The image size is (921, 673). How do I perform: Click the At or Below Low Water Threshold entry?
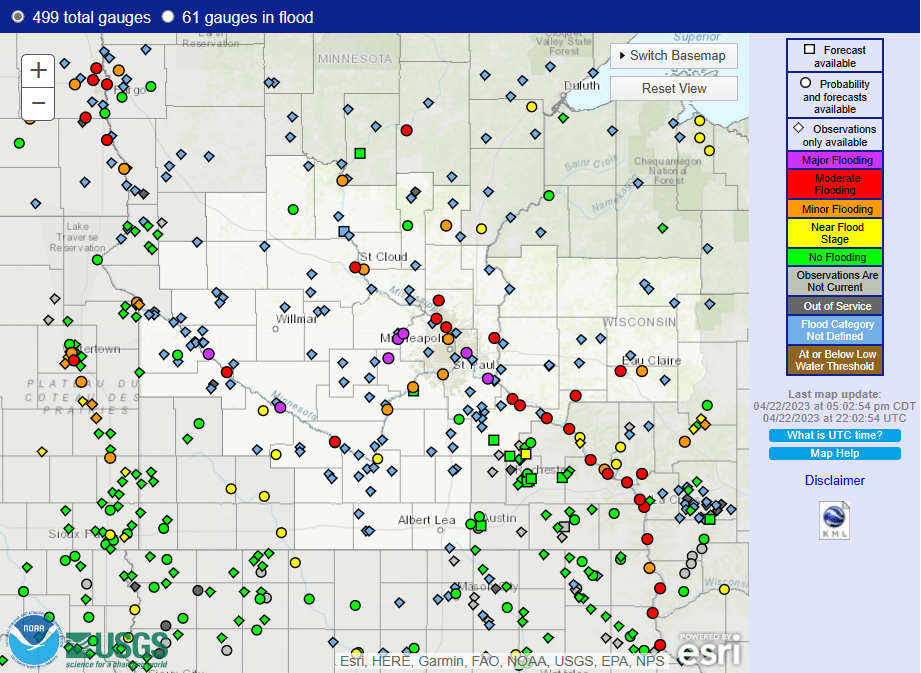click(835, 360)
